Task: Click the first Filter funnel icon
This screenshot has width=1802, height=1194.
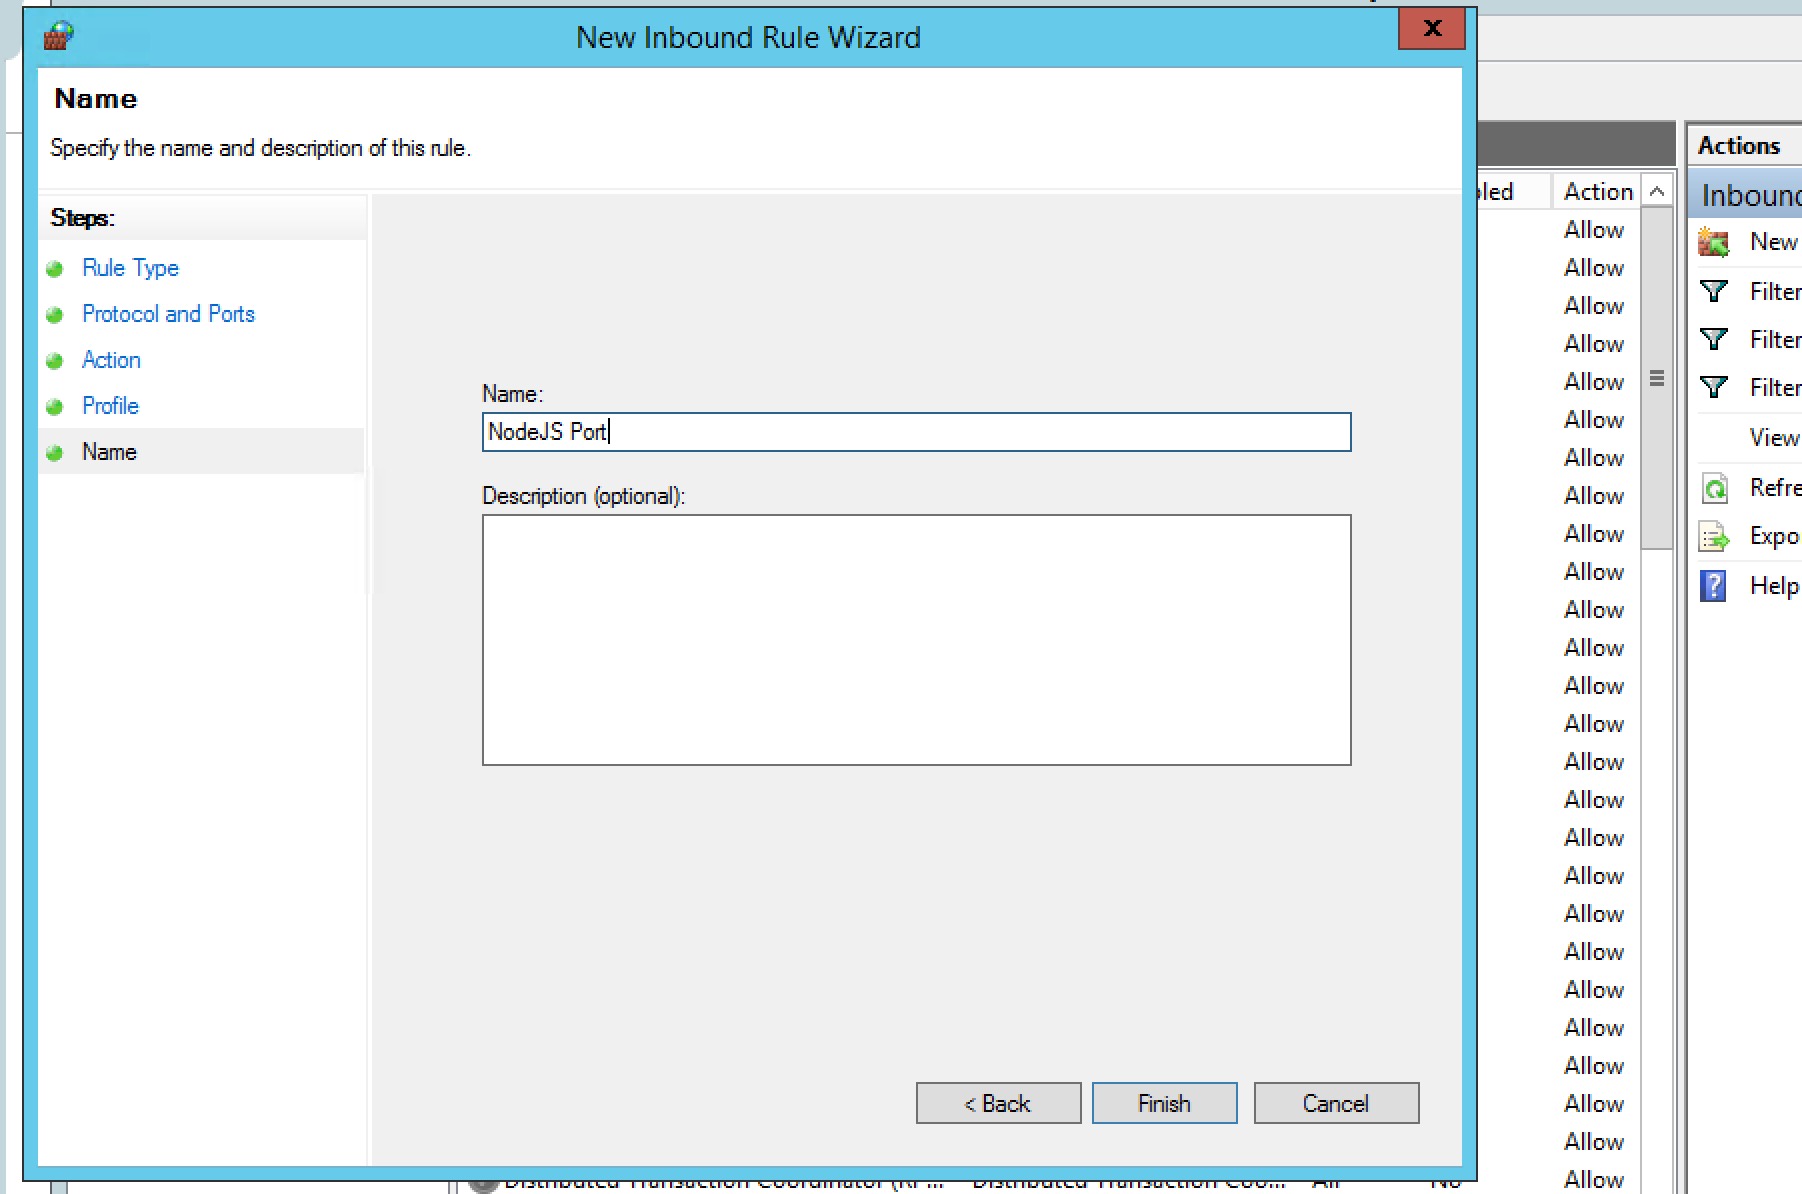Action: pyautogui.click(x=1713, y=291)
